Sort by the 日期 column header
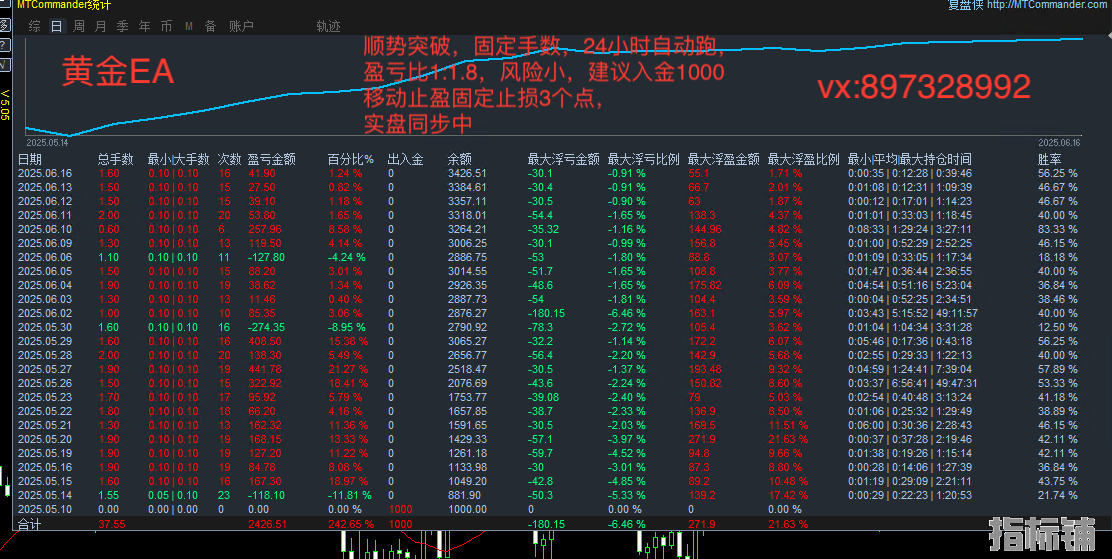The image size is (1112, 559). point(30,159)
